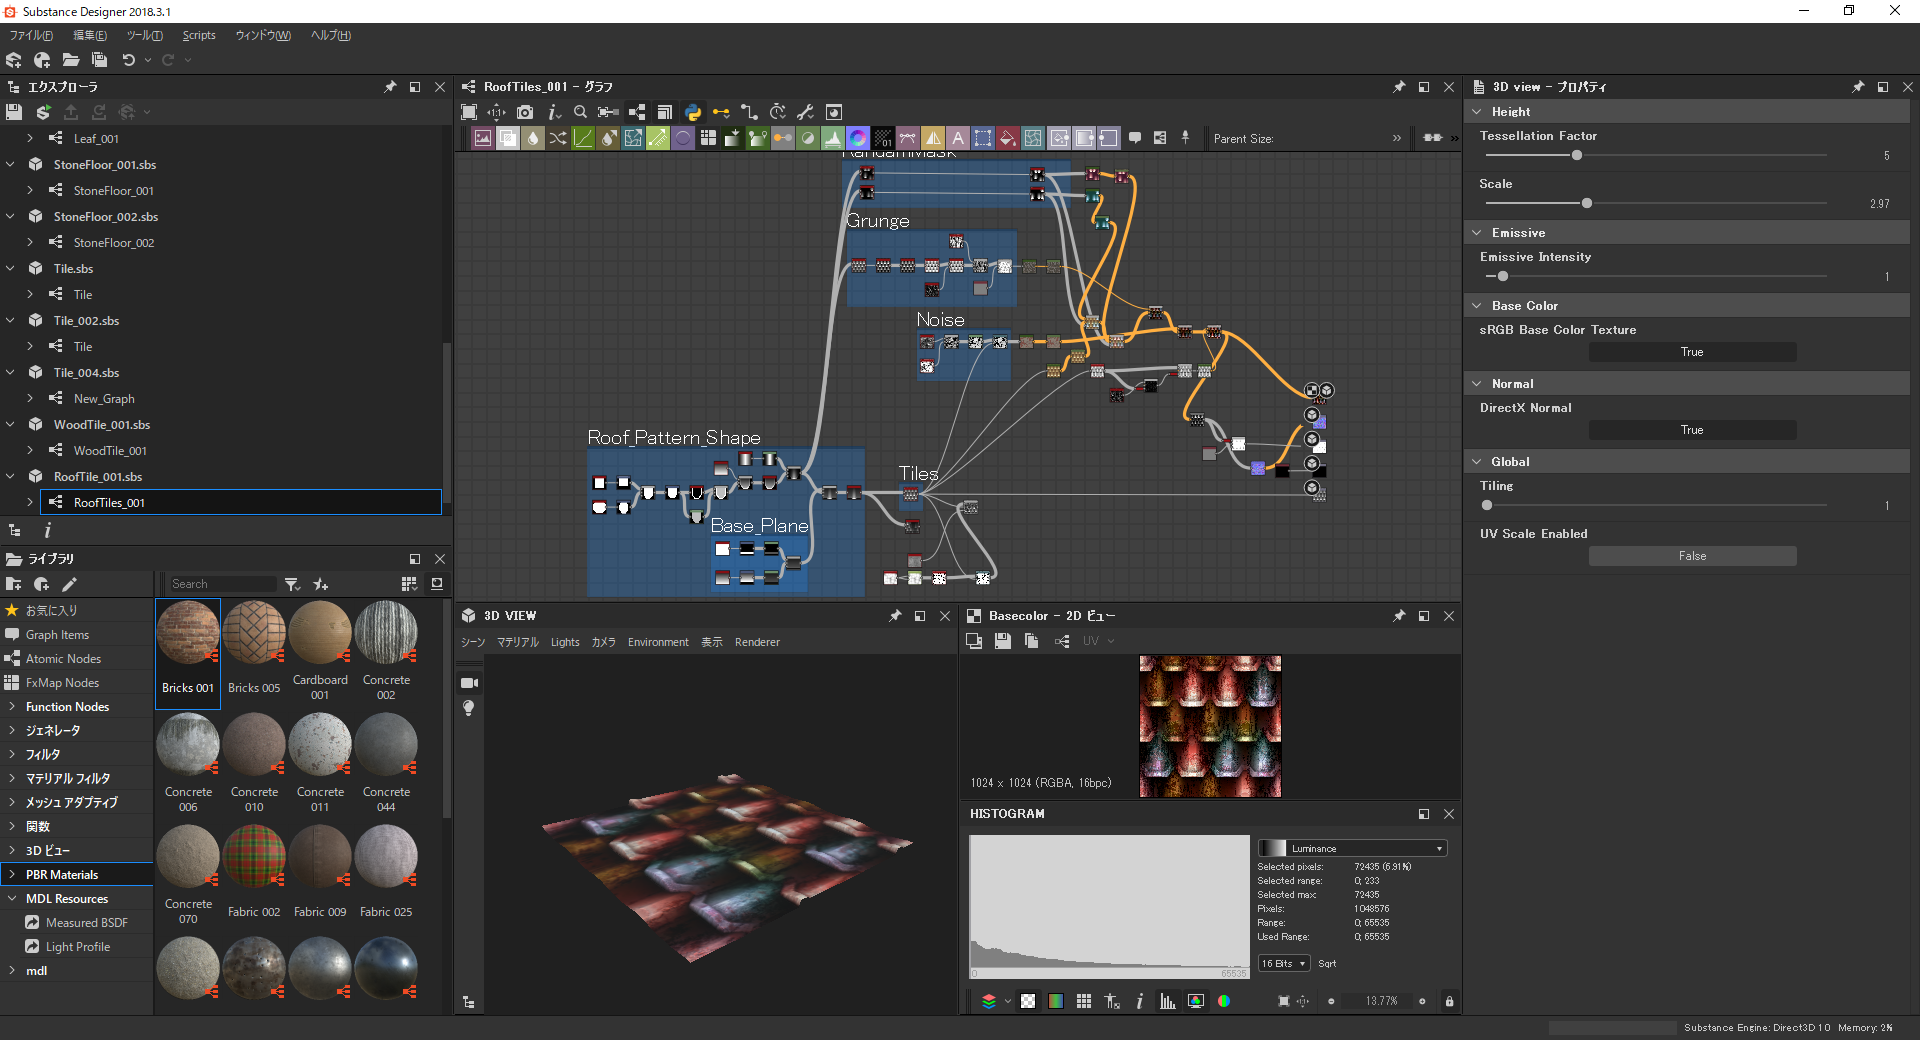Viewport: 1920px width, 1040px height.
Task: Open the camera settings icon in 3D view
Action: click(469, 683)
